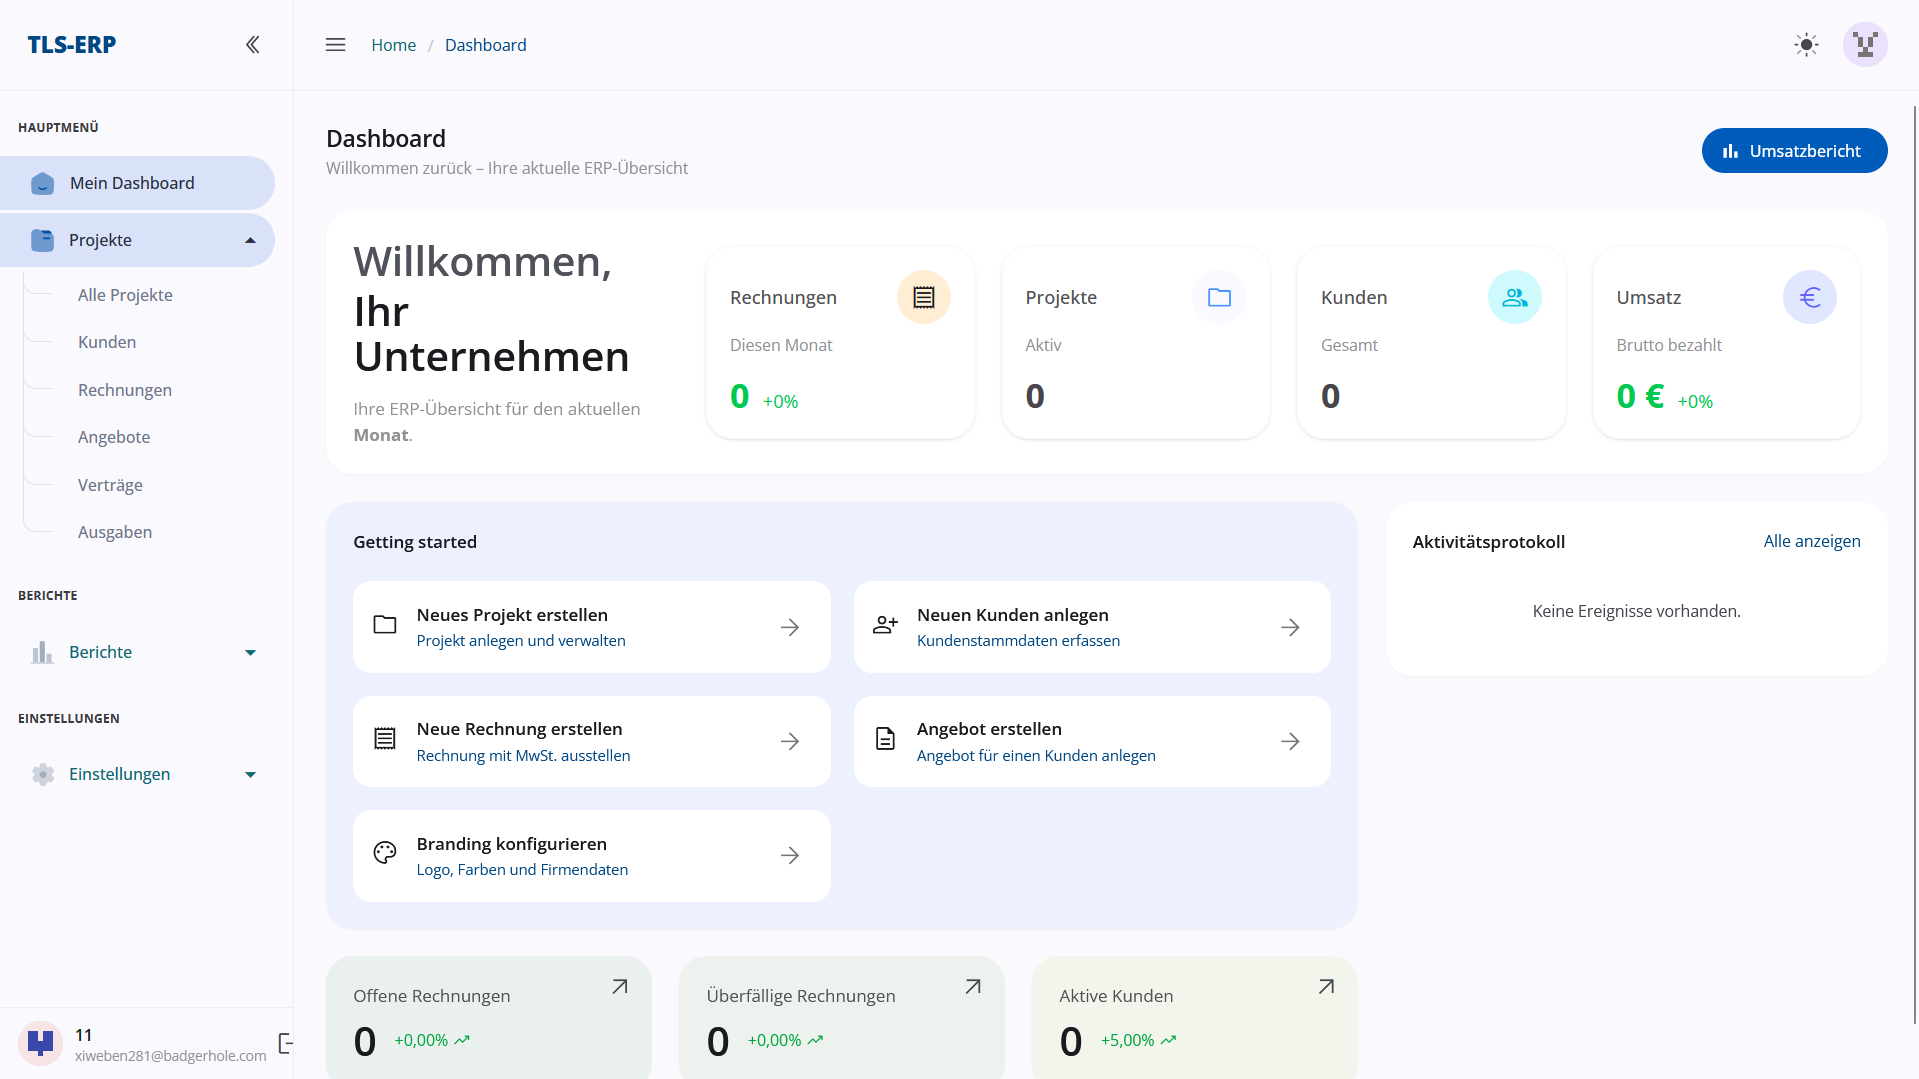Click the arrow on Neues Projekt erstellen
Viewport: 1919px width, 1079px height.
(x=790, y=627)
